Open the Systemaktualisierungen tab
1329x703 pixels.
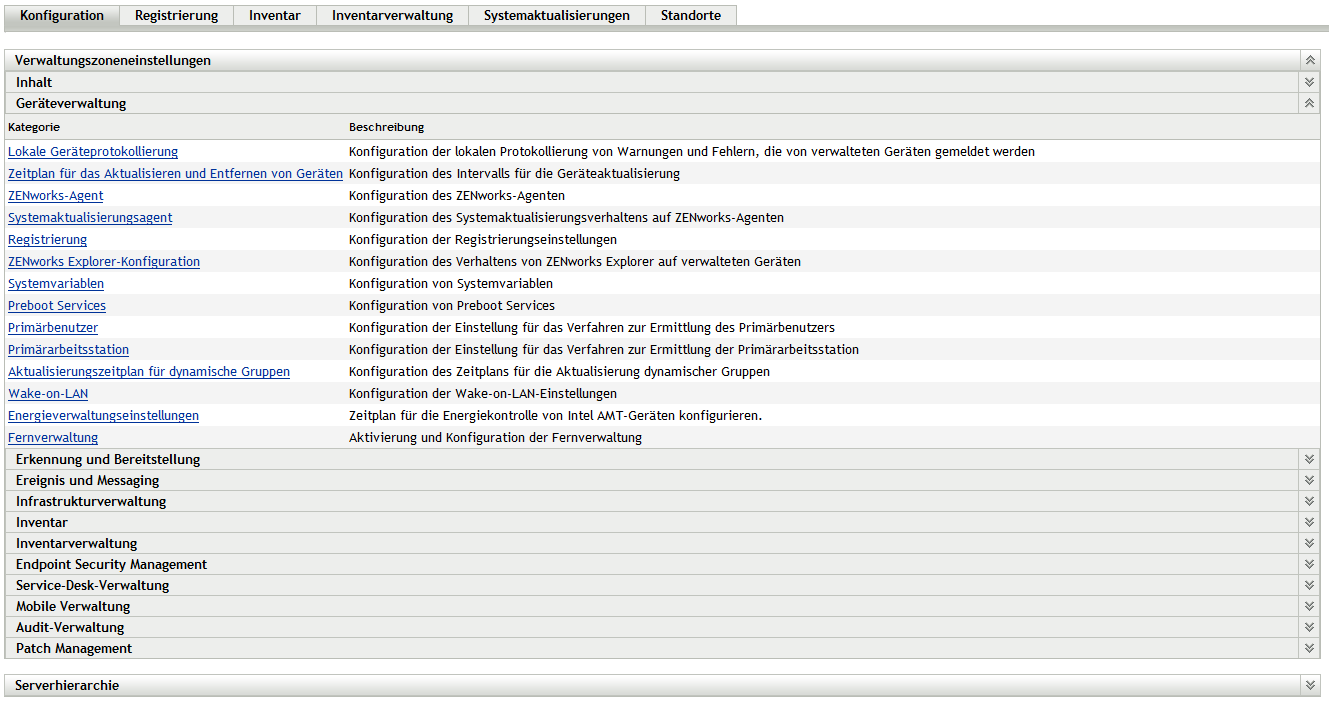(x=556, y=15)
